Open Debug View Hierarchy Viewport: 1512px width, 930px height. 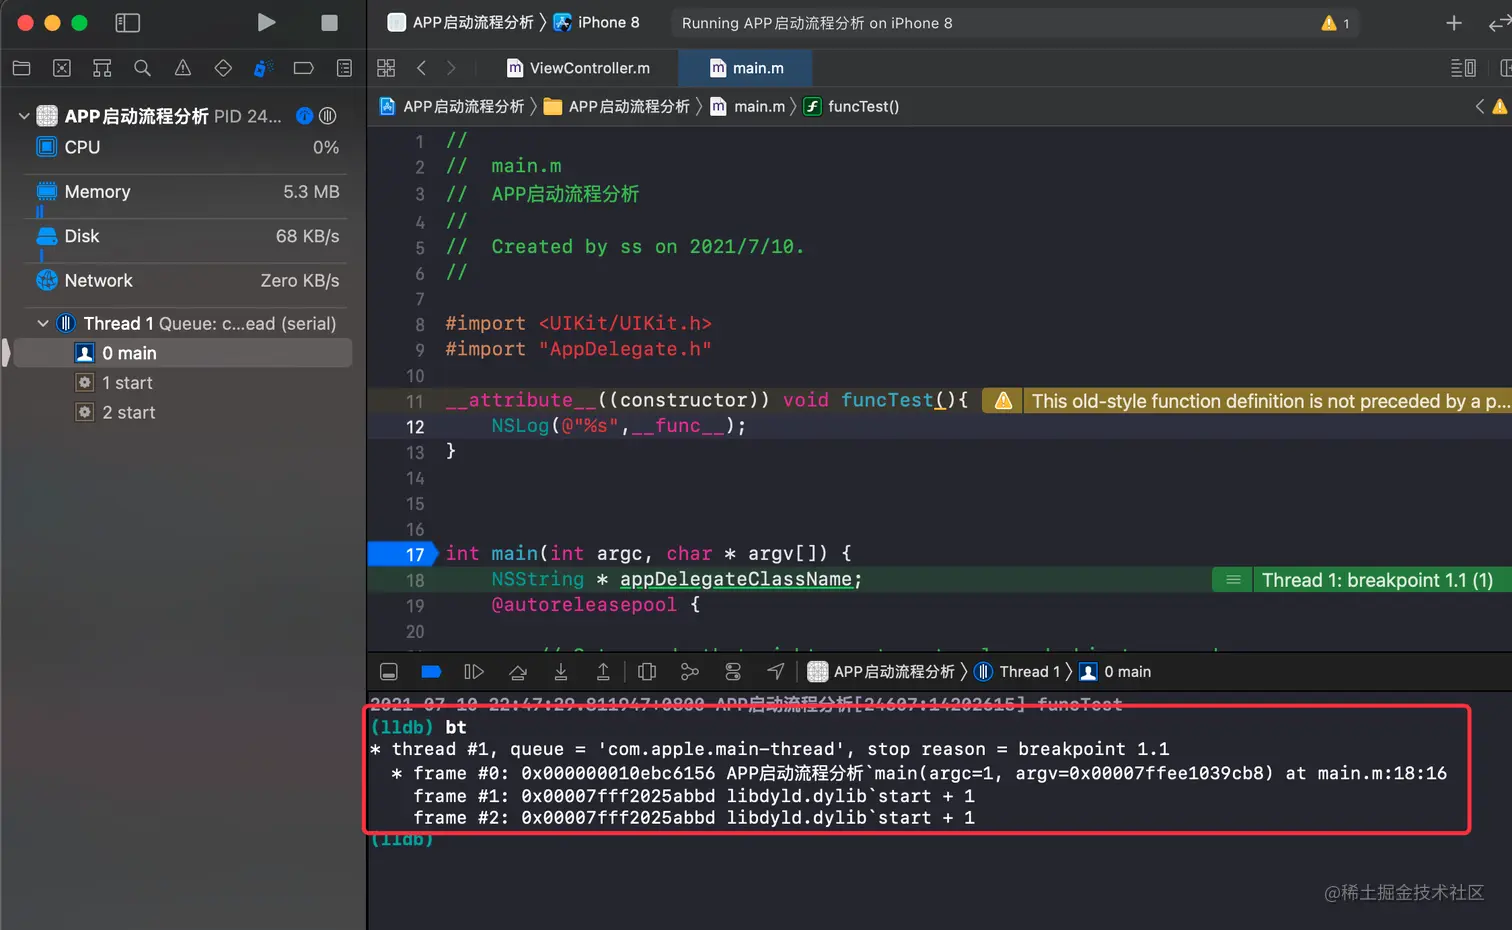[x=647, y=672]
